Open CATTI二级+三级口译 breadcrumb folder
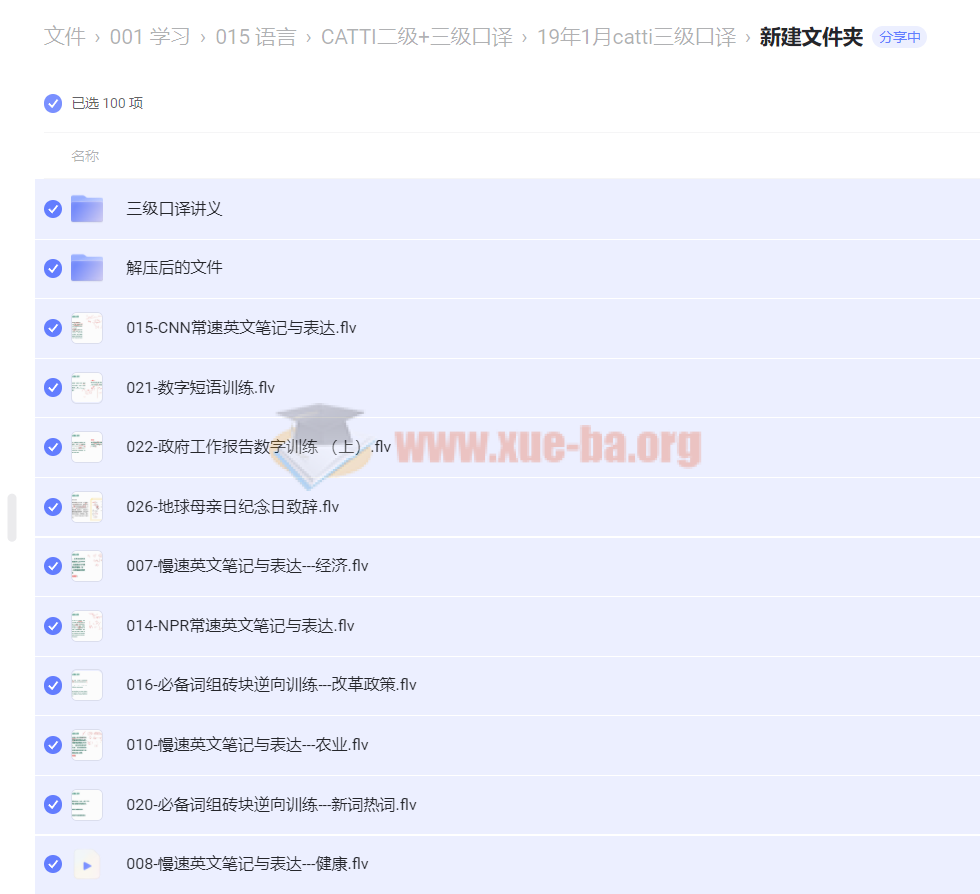The width and height of the screenshot is (980, 894). [416, 37]
